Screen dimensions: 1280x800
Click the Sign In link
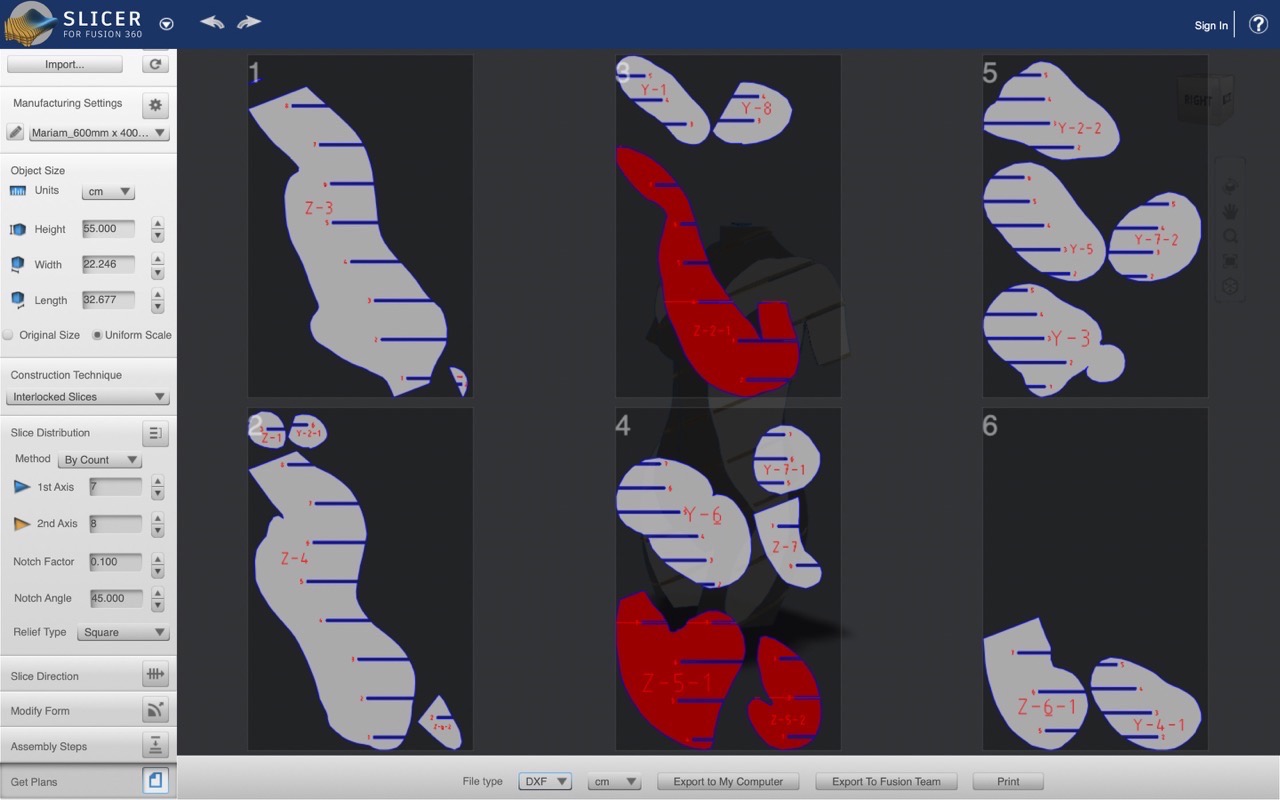1210,25
